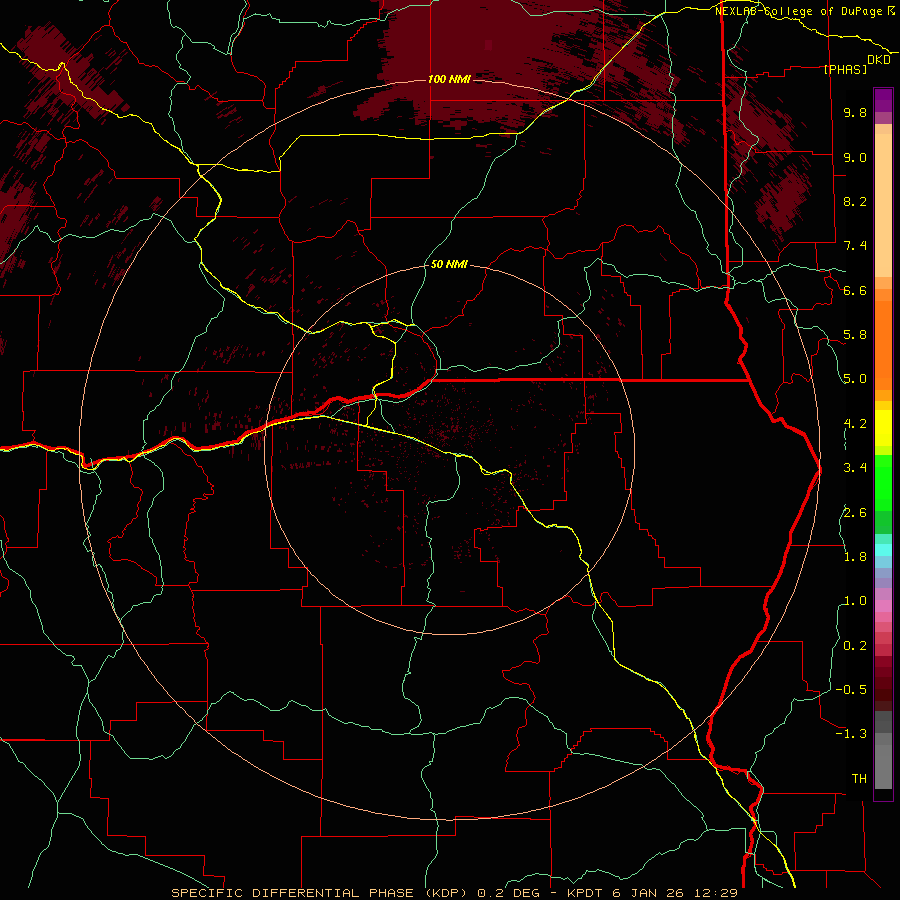Click the 4.2 legend value
Image resolution: width=900 pixels, height=900 pixels.
tap(855, 424)
